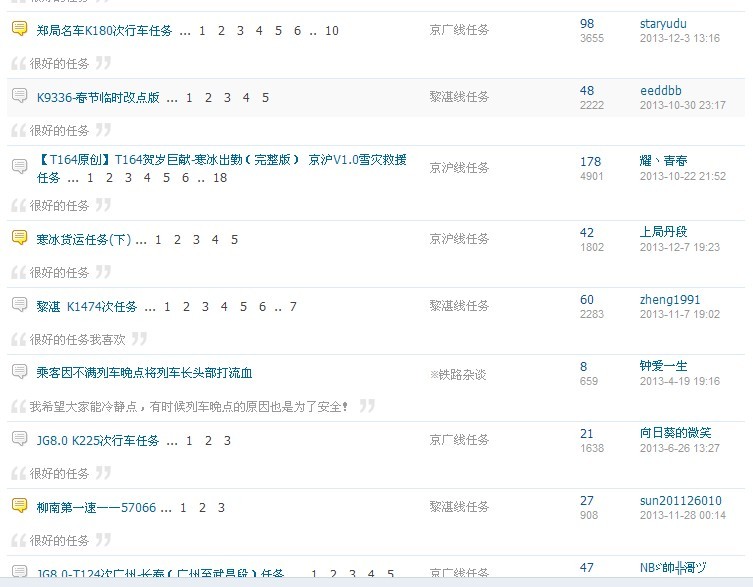Click thread icon beside 乘客因不满列车晚点 thread
This screenshot has width=753, height=587.
coord(19,372)
